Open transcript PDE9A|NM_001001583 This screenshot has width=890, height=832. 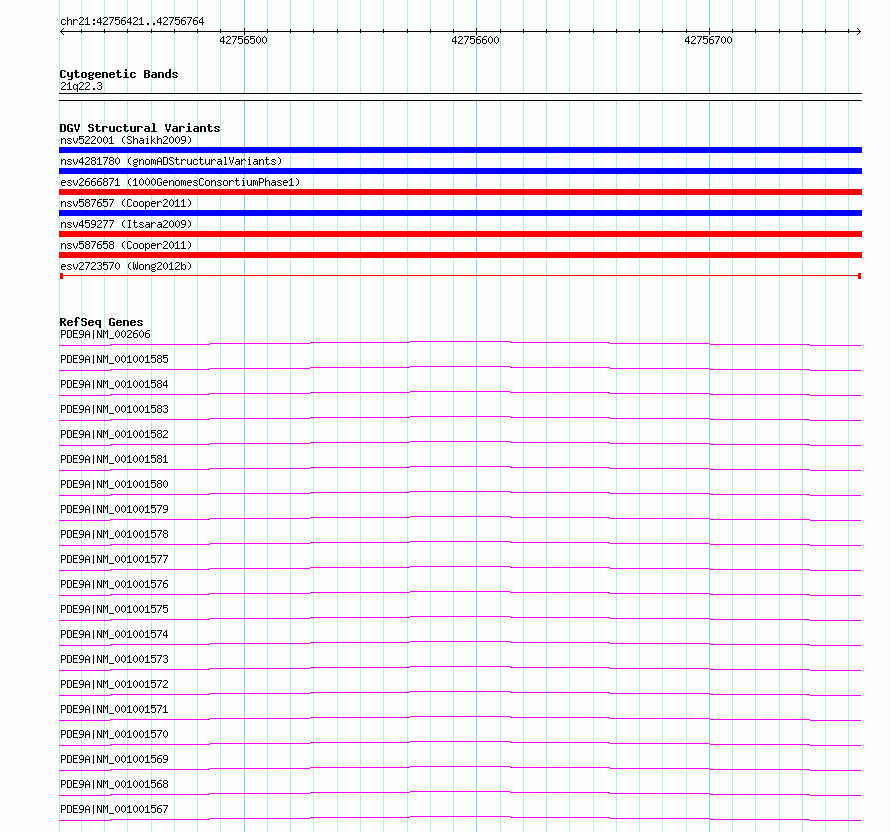[x=114, y=409]
